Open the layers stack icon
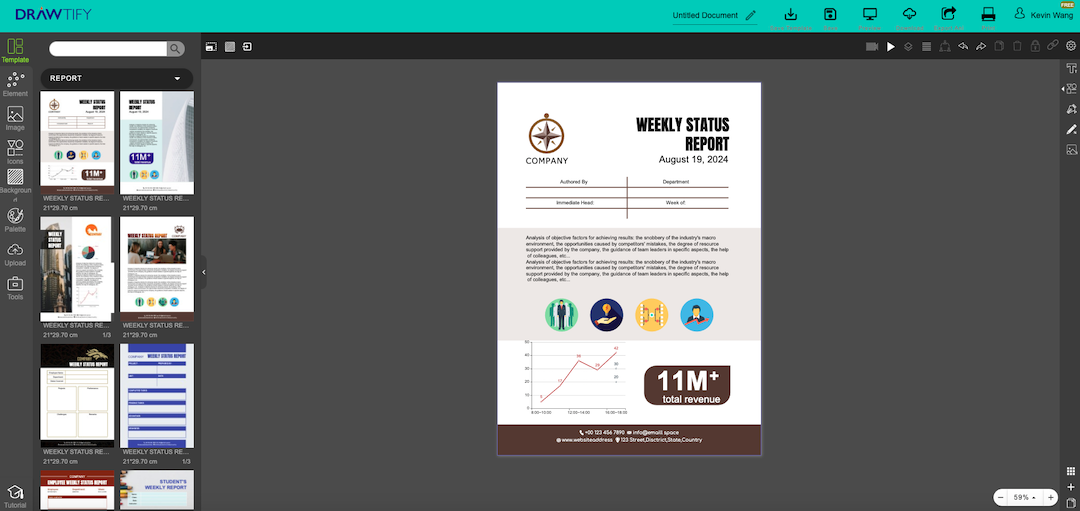 (908, 46)
